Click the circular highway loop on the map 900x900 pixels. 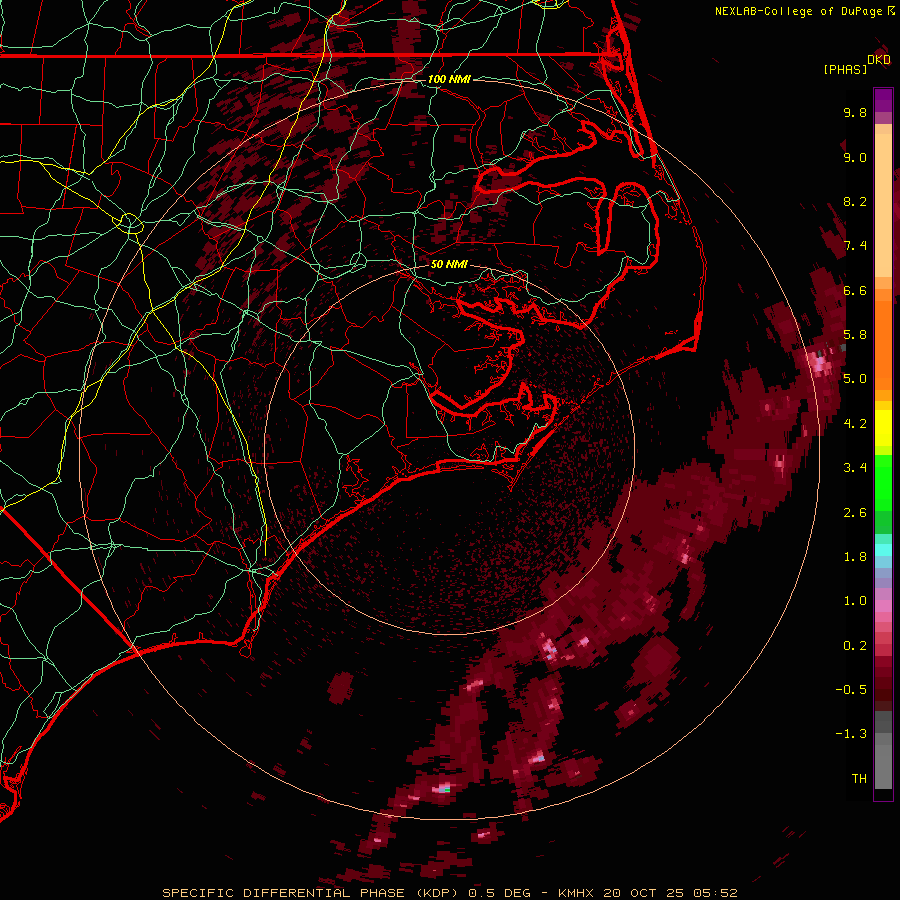click(x=130, y=223)
